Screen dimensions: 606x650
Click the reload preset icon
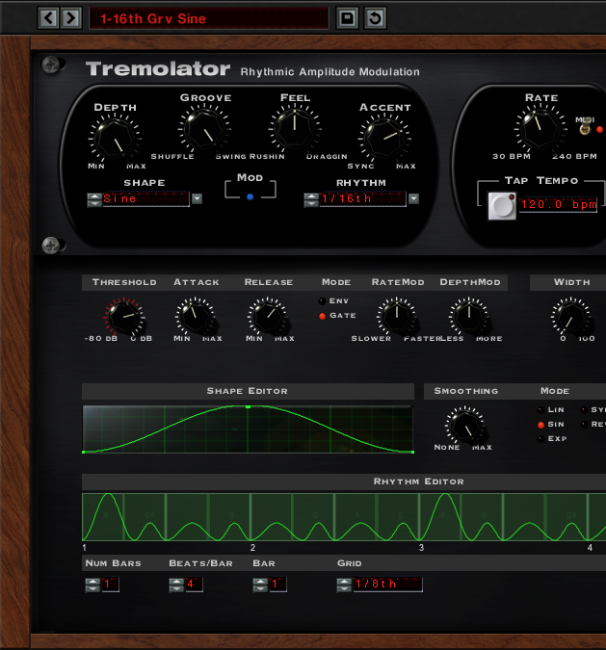[374, 18]
